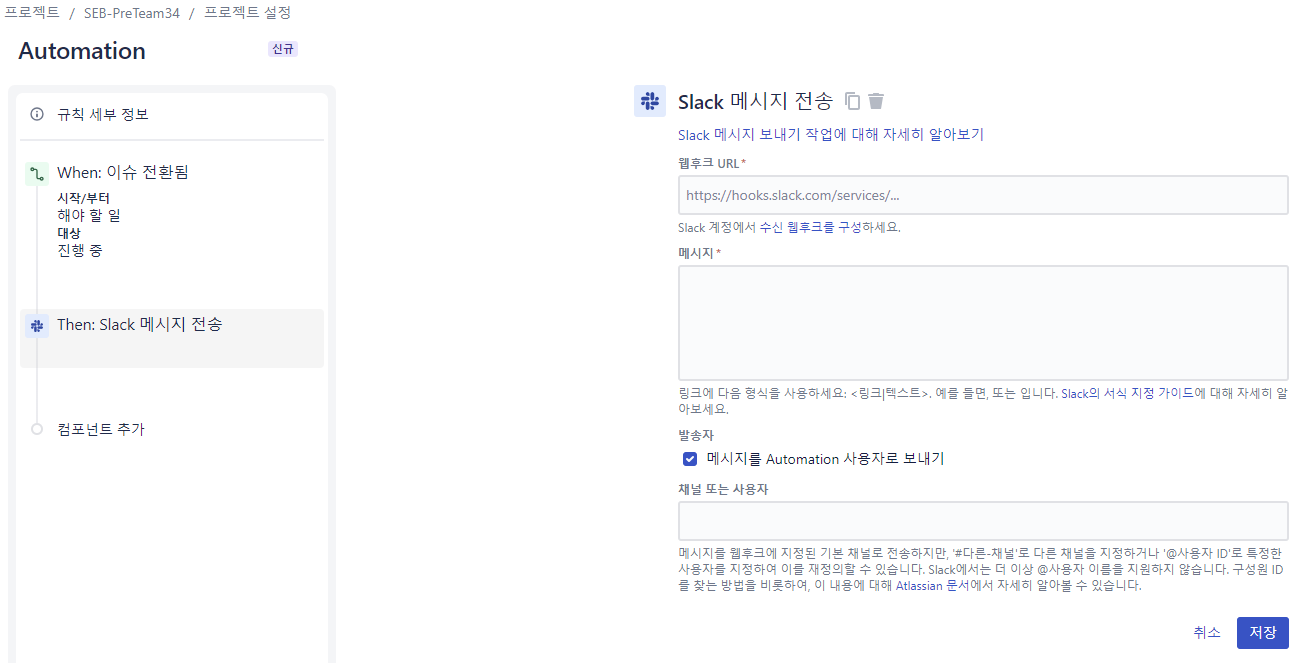Open the Atlassian 문서 link
1301x663 pixels.
pos(932,586)
